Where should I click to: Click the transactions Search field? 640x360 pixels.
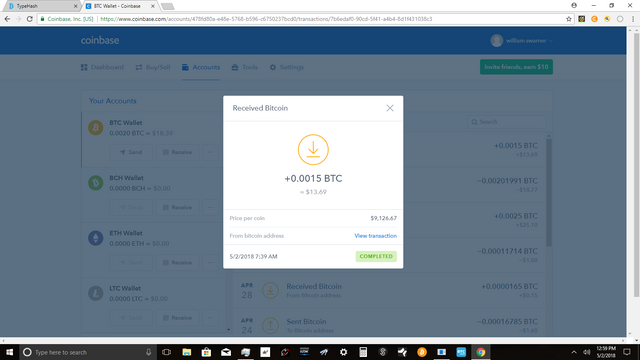506,122
